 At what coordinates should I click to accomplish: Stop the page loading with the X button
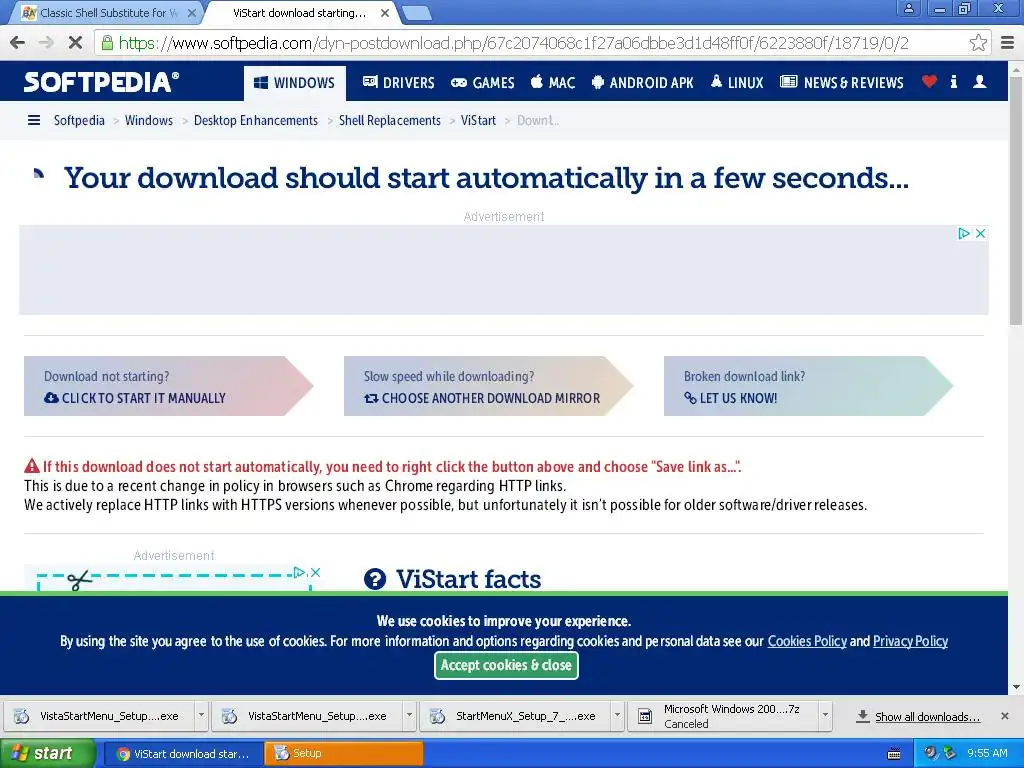(x=75, y=43)
